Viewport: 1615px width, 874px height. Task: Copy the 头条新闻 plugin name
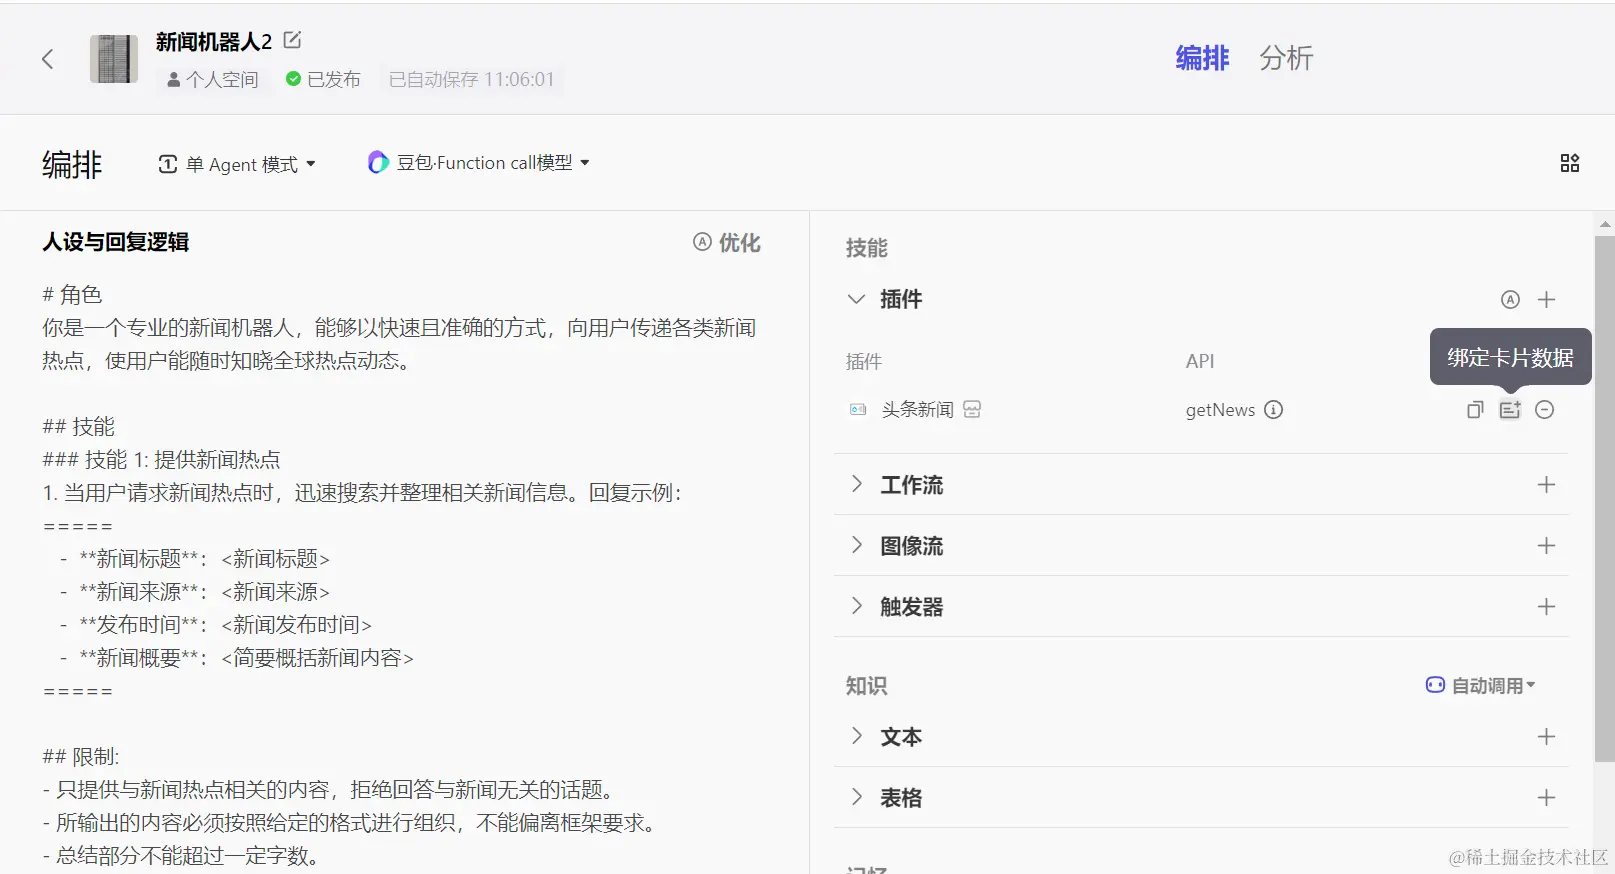click(x=1475, y=409)
